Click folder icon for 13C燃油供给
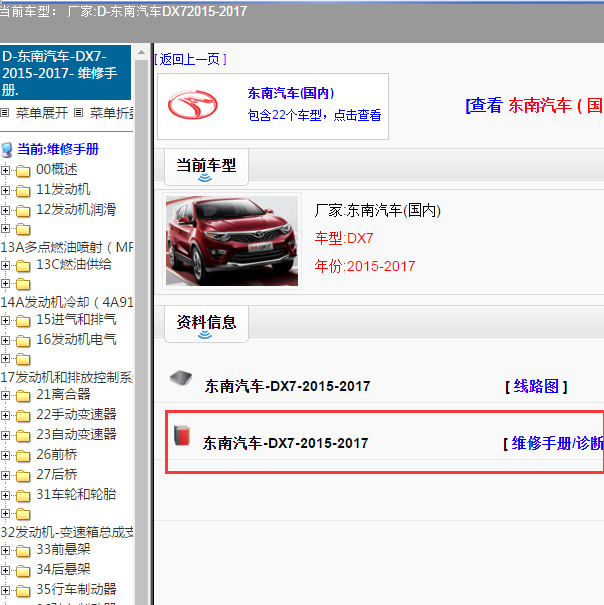 coord(23,265)
